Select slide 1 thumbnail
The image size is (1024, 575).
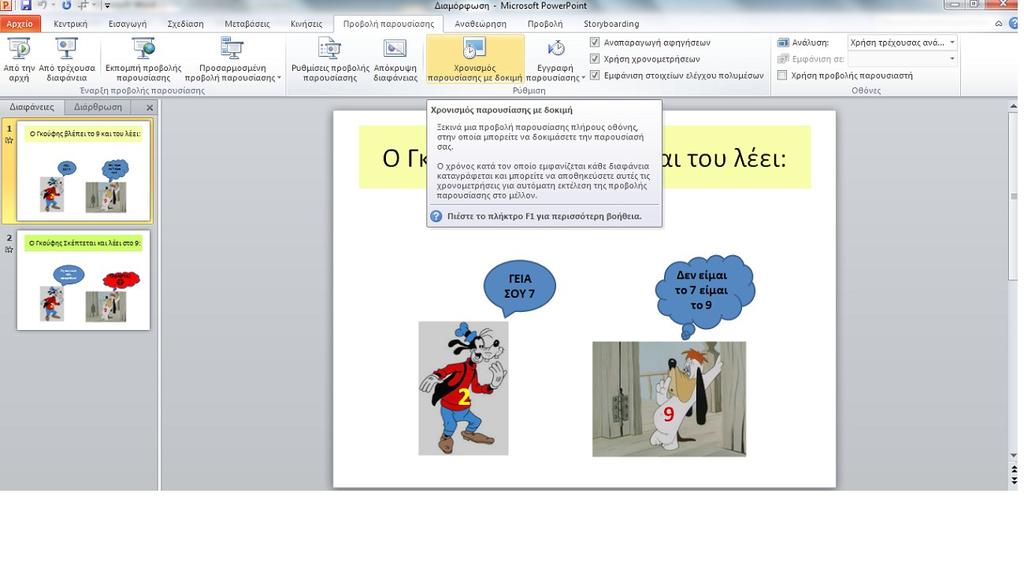click(84, 171)
